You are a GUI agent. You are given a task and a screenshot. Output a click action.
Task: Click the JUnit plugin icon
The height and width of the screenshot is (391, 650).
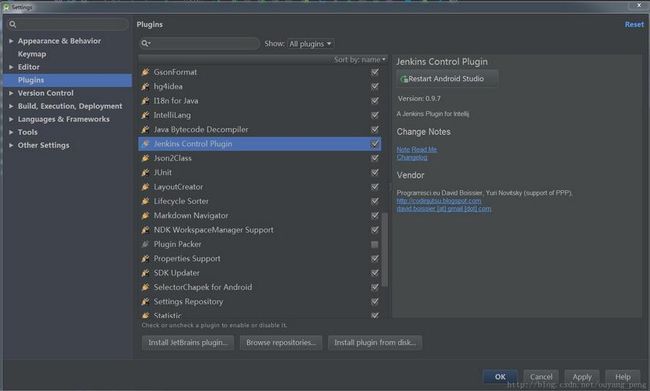coord(146,172)
